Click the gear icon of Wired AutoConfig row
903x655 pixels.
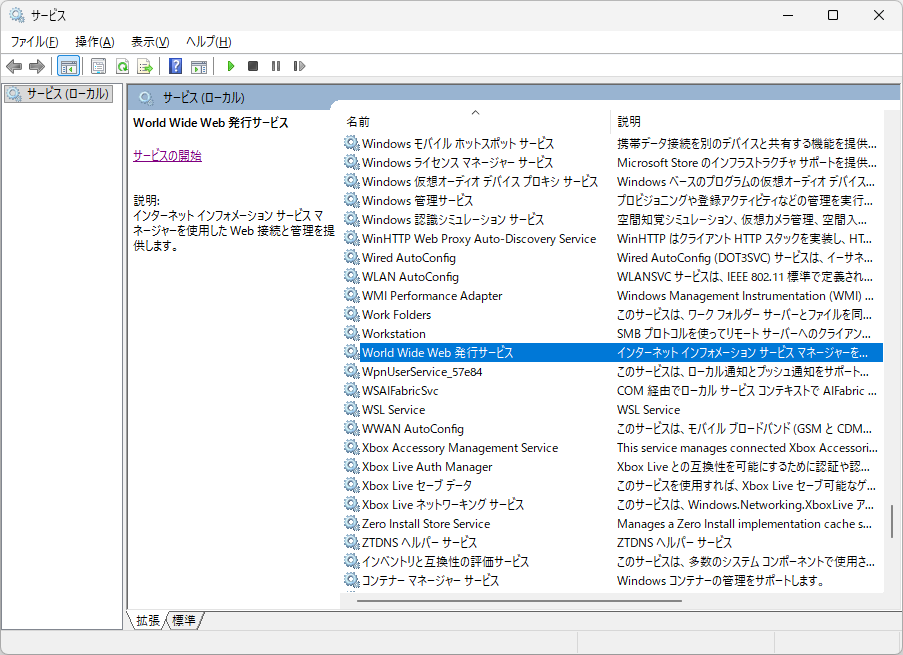point(351,257)
